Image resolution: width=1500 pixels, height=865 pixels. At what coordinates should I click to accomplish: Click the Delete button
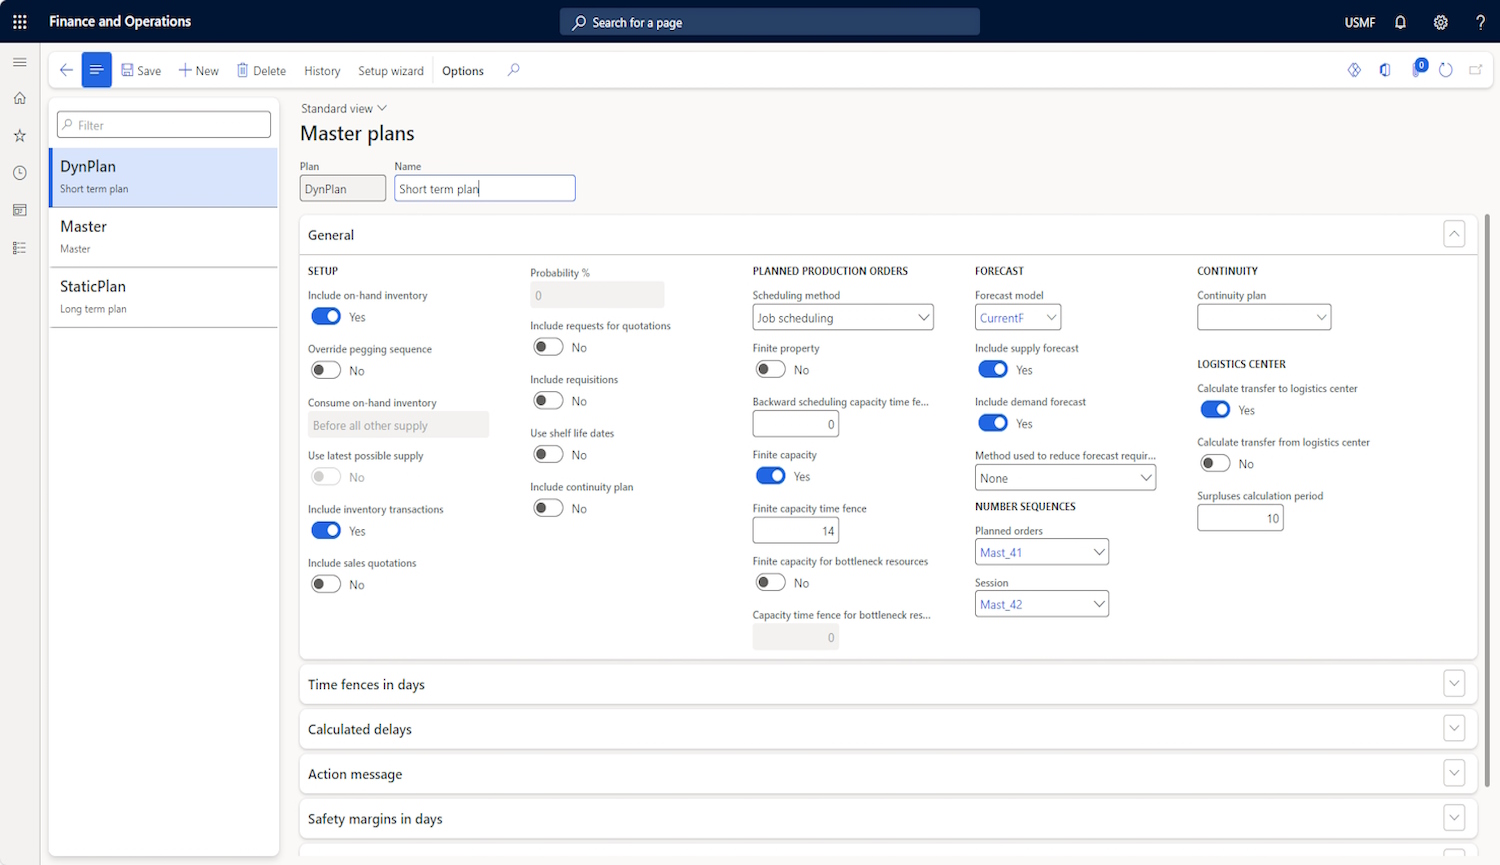261,71
